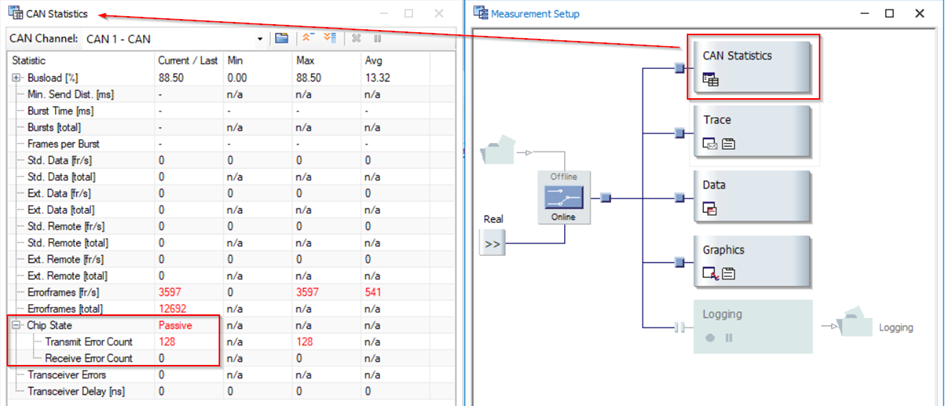Screen dimensions: 945x406
Task: Toggle the connector node before Logging block
Action: 679,327
